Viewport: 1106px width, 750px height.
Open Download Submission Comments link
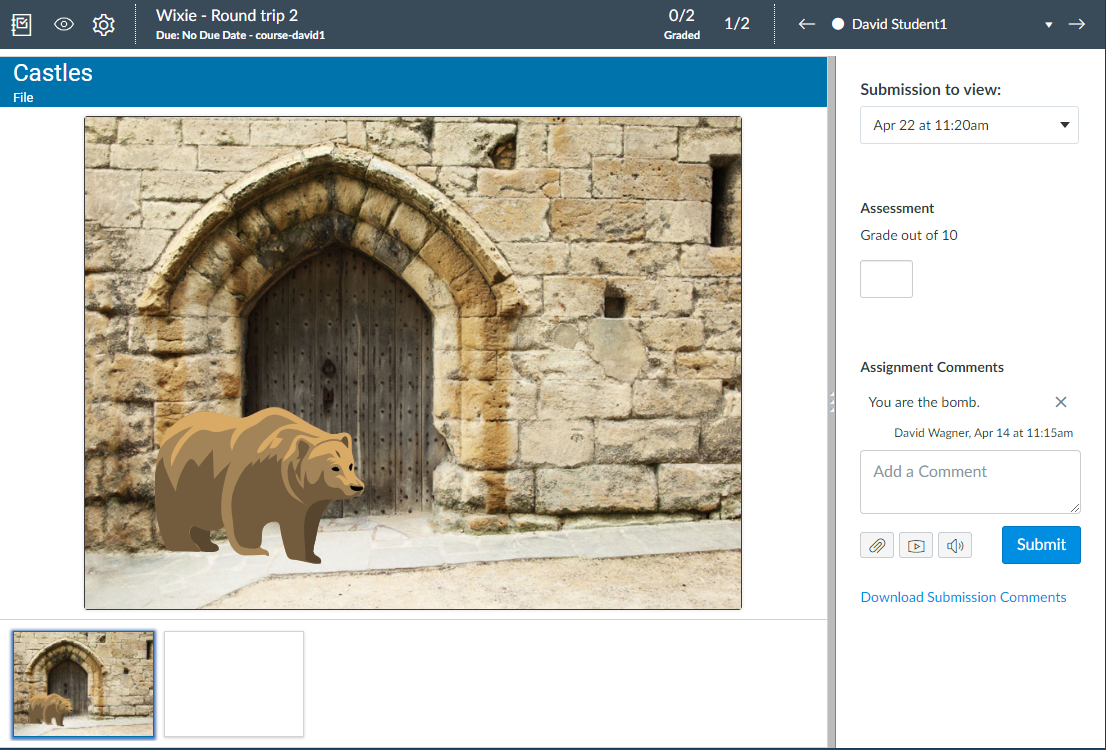963,597
